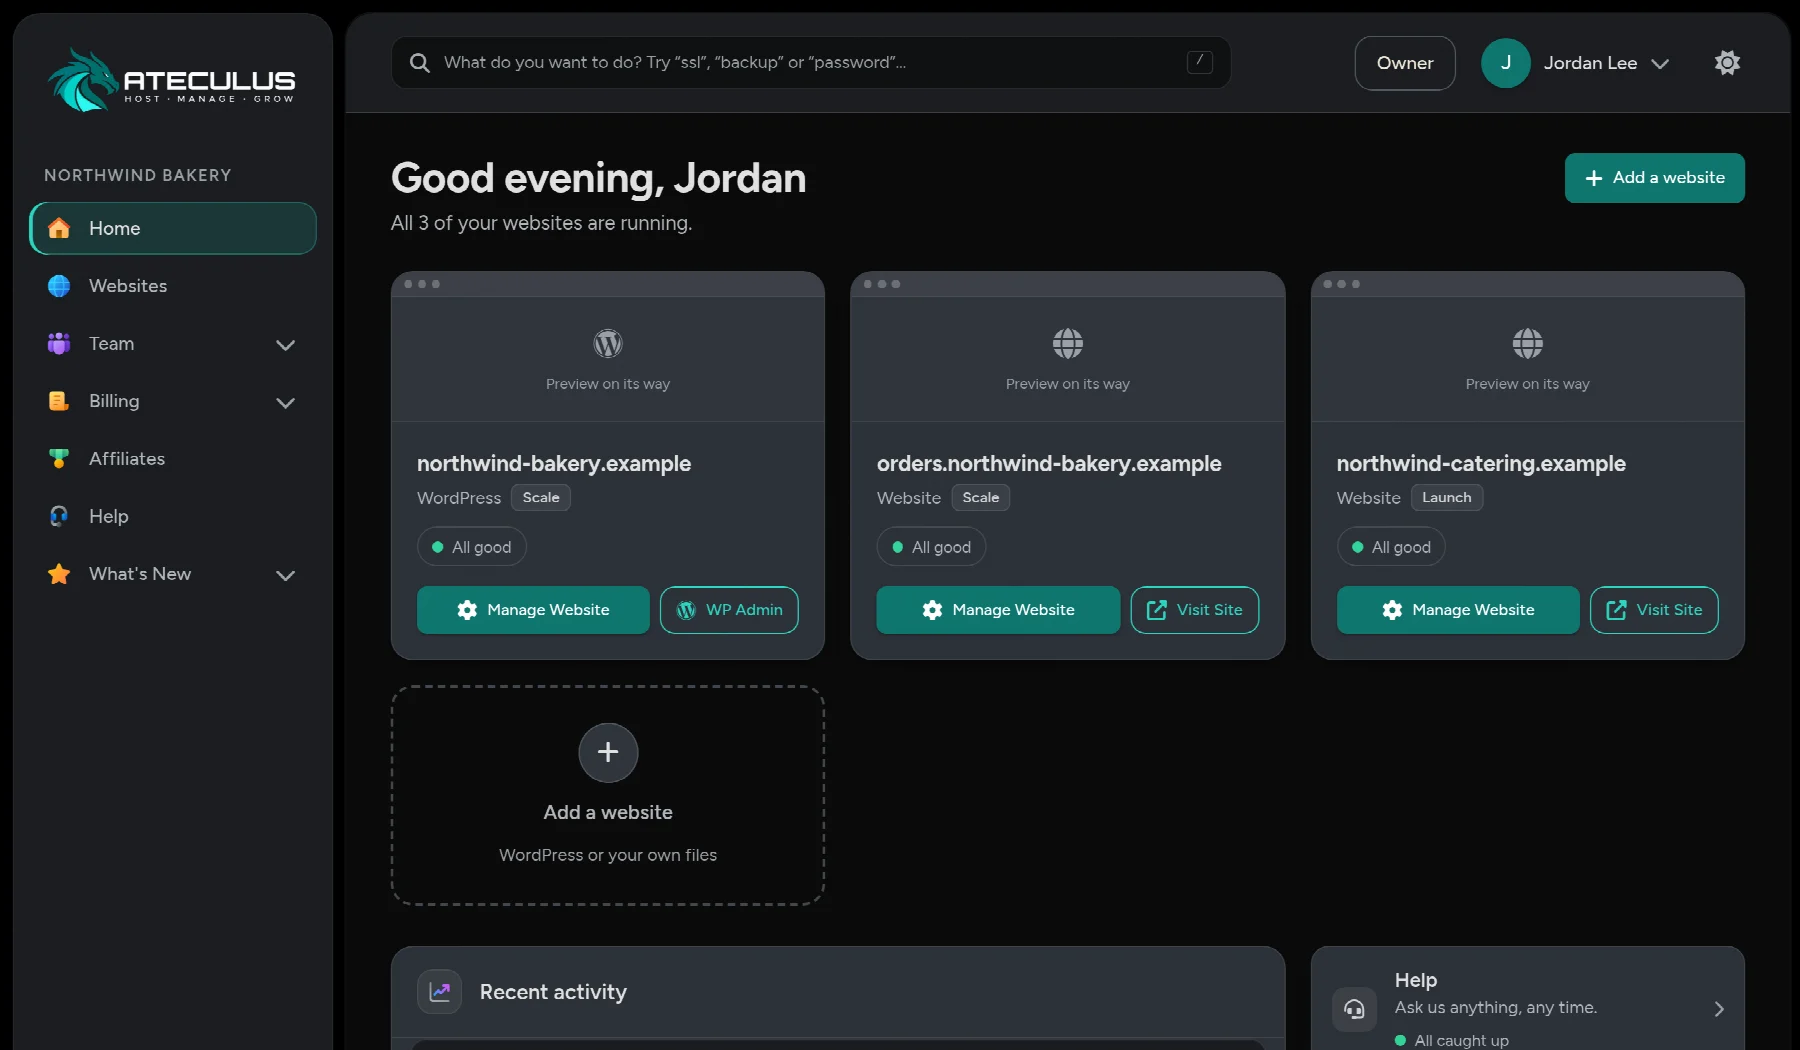Open Websites from the sidebar

pyautogui.click(x=173, y=286)
